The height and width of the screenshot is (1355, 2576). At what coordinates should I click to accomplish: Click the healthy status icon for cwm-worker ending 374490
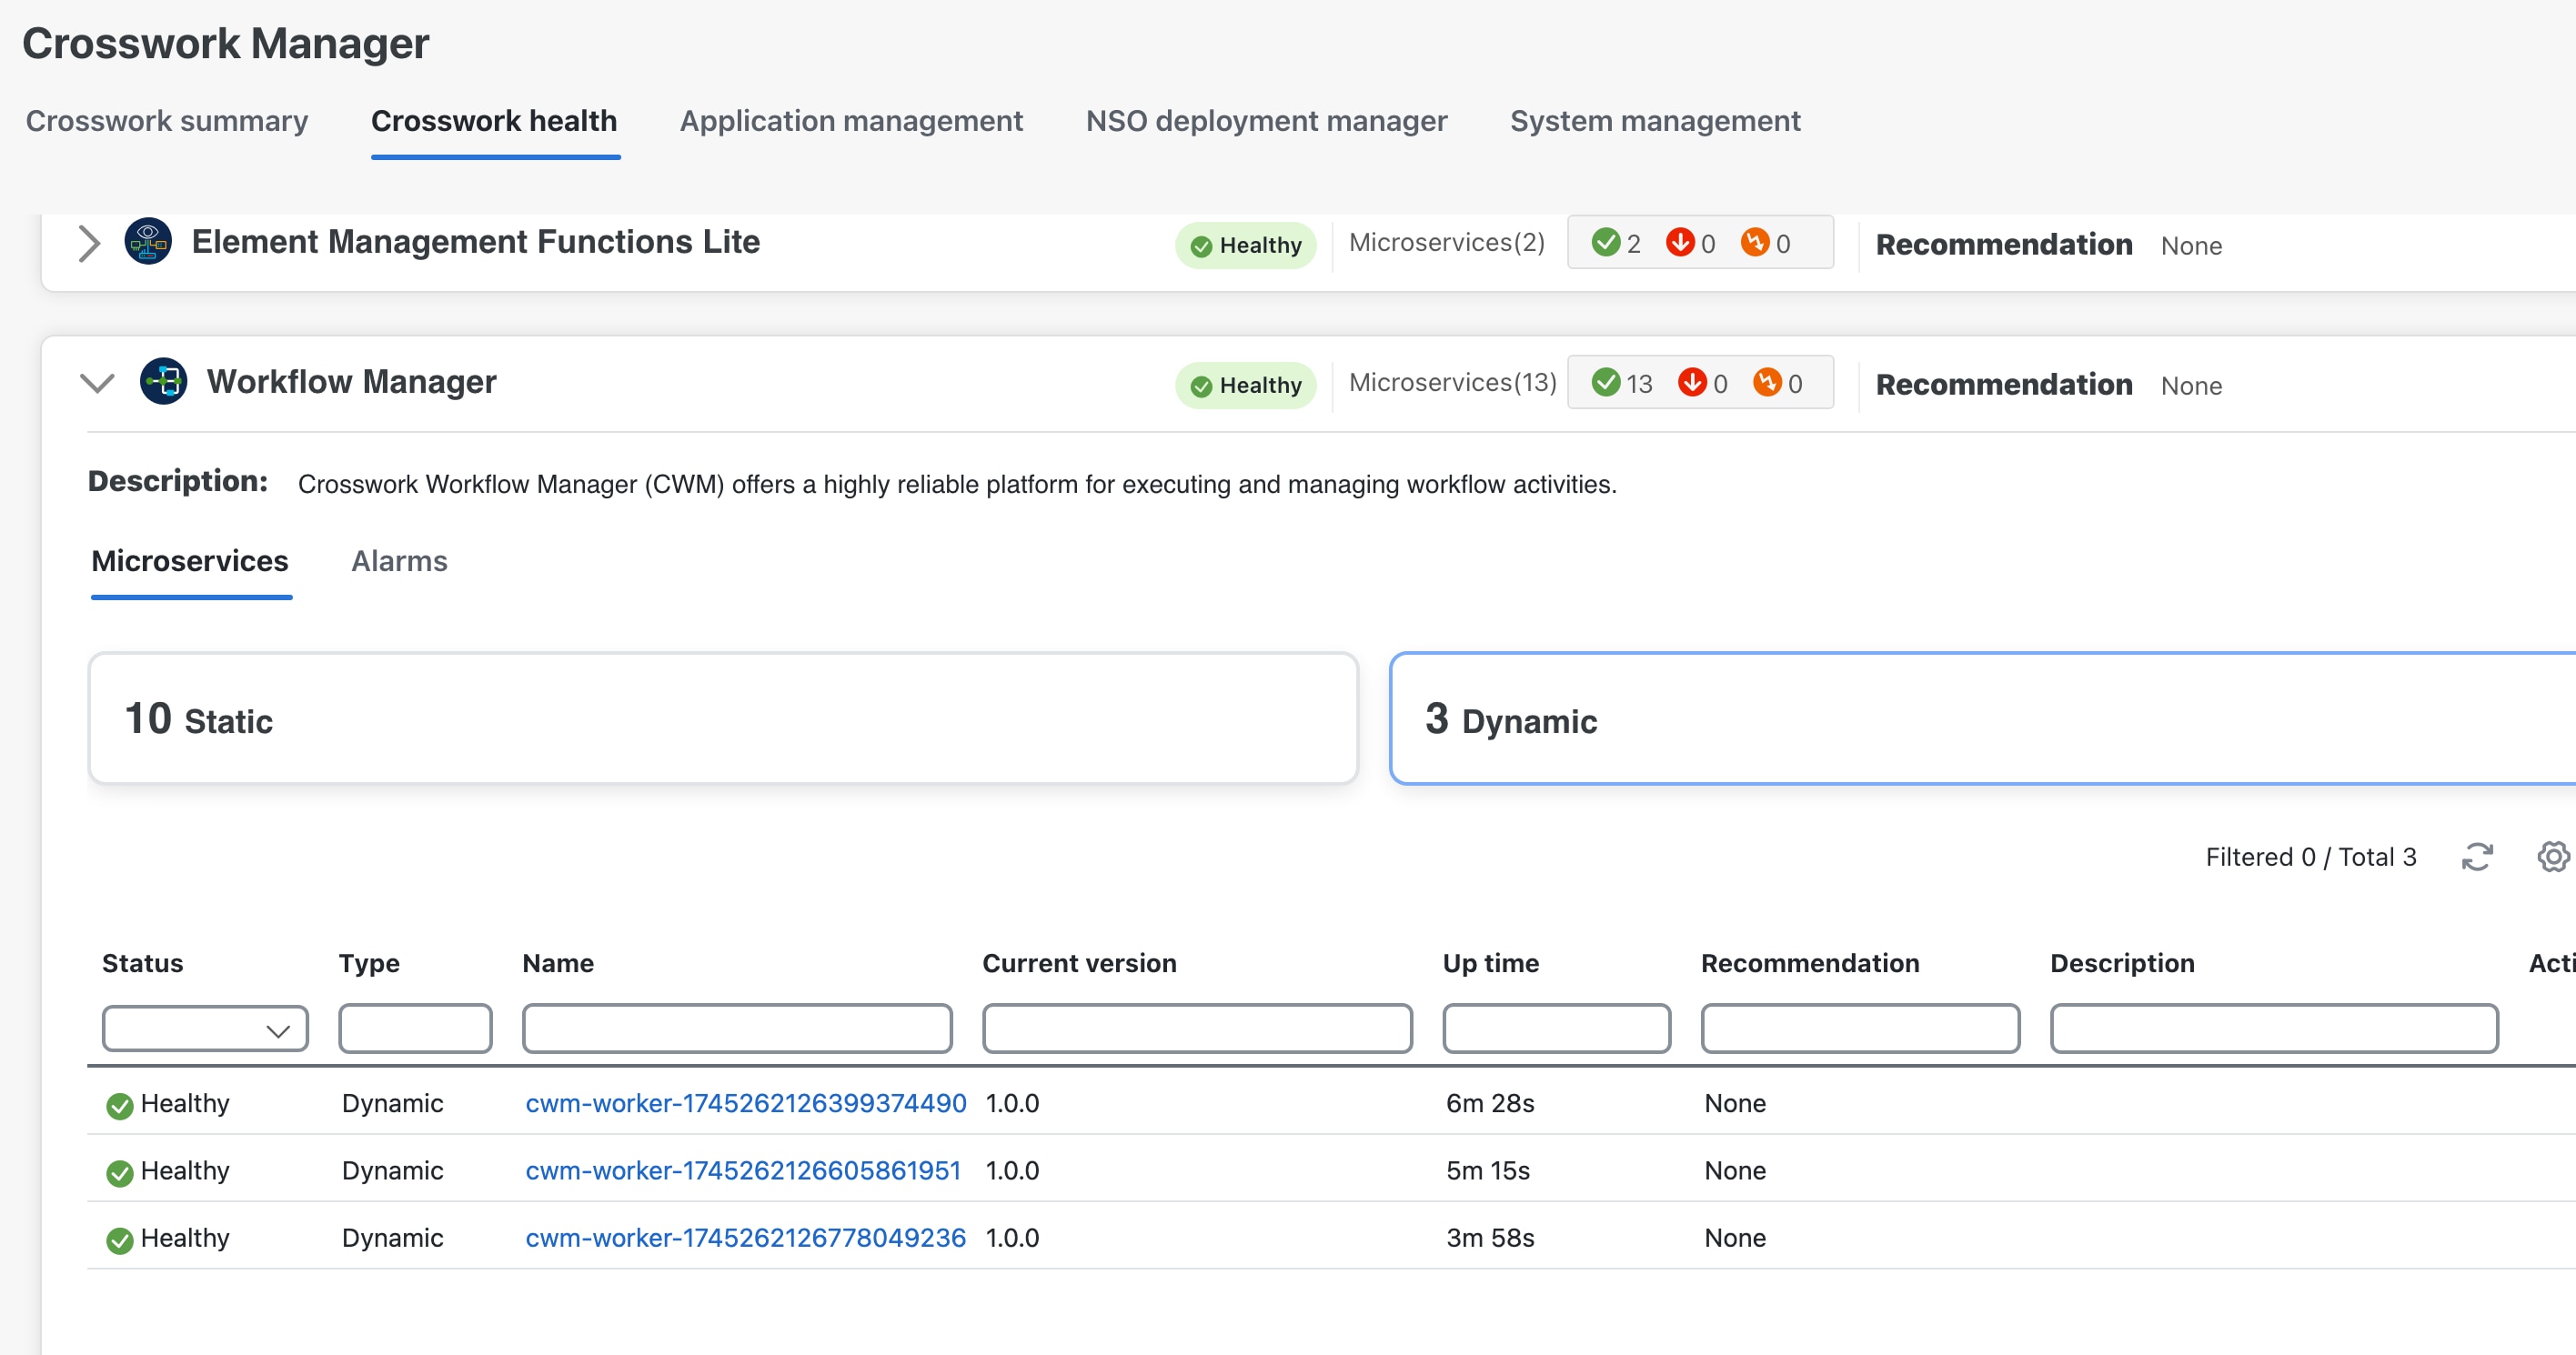pyautogui.click(x=120, y=1105)
